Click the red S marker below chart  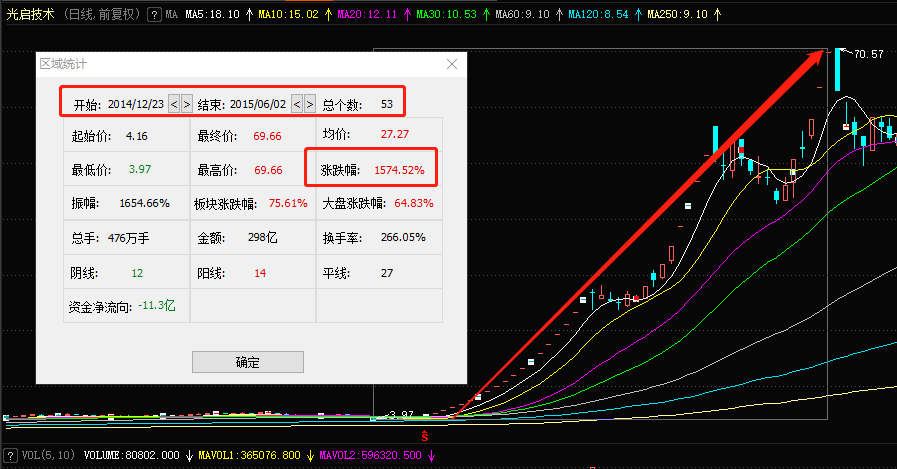(425, 436)
